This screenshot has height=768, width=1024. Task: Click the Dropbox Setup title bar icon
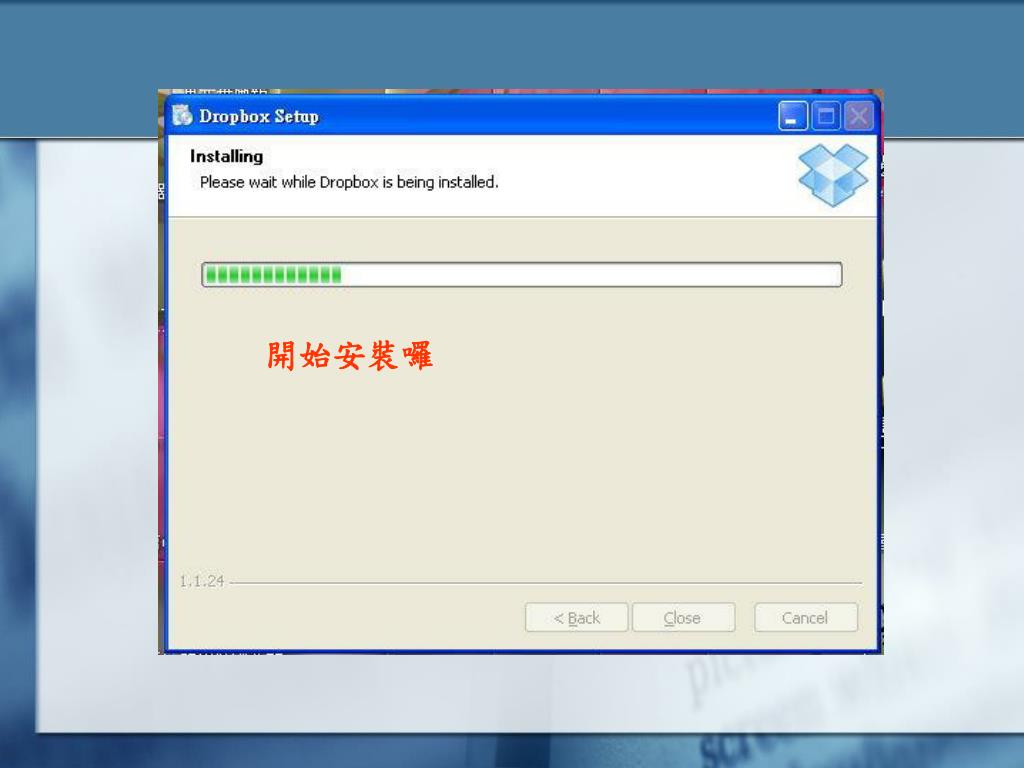182,116
